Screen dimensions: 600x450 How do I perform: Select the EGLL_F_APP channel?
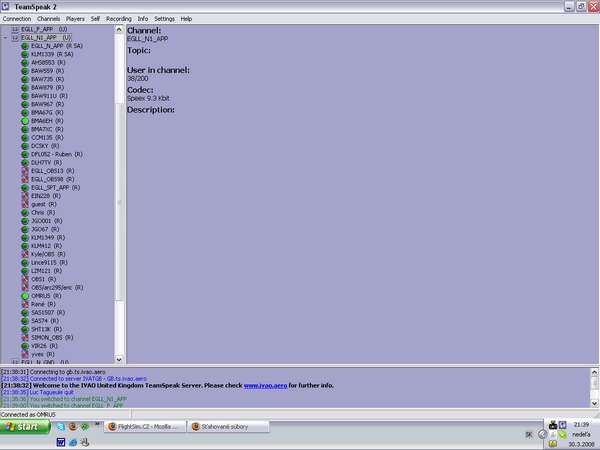pyautogui.click(x=44, y=29)
